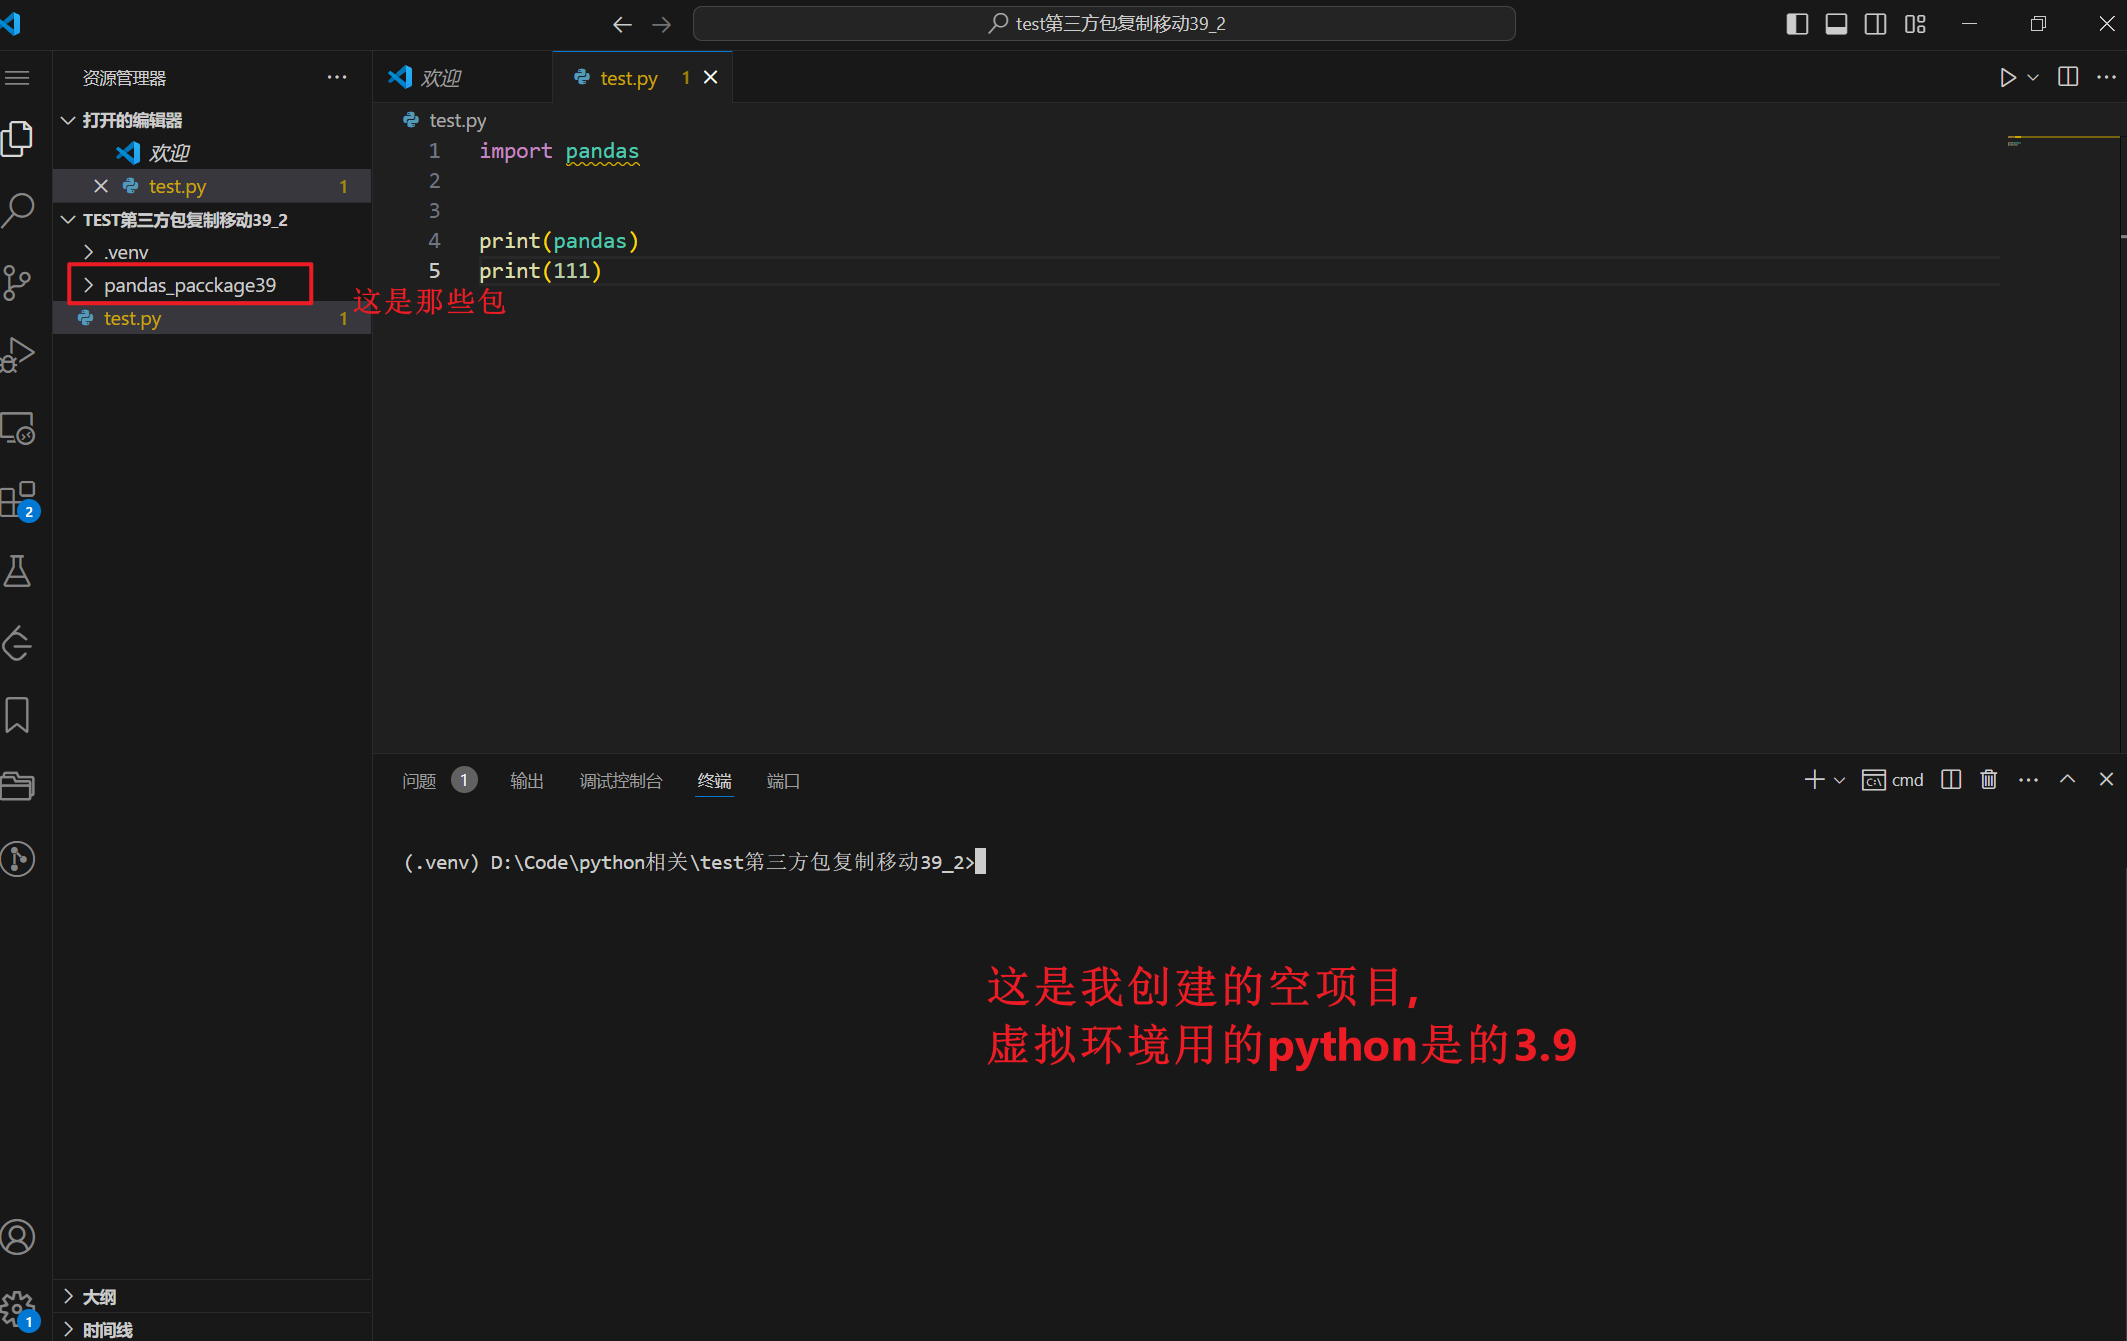
Task: Expand the .venv folder
Action: [212, 252]
